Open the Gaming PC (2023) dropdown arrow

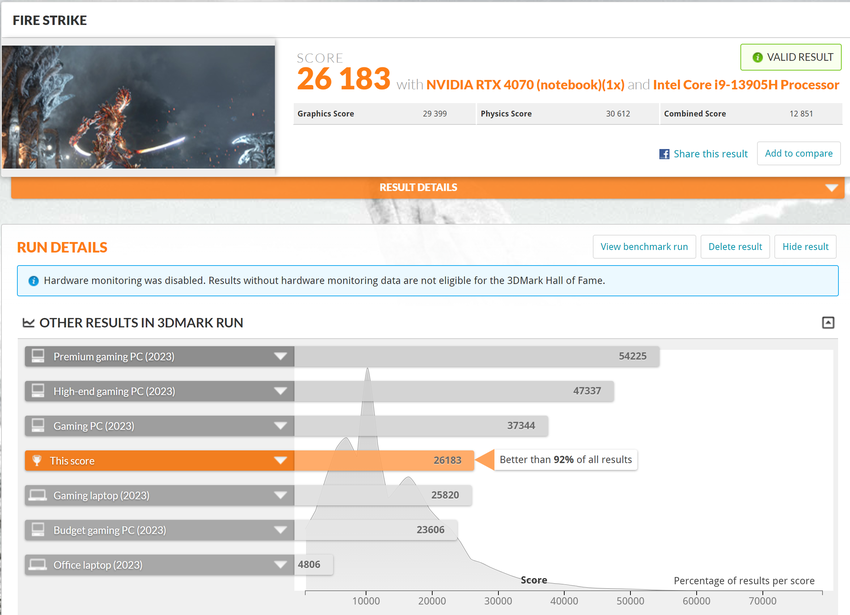281,426
